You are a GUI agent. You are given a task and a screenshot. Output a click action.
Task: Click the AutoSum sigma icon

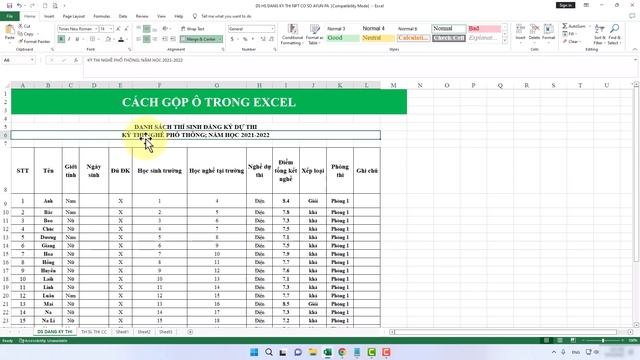(565, 26)
